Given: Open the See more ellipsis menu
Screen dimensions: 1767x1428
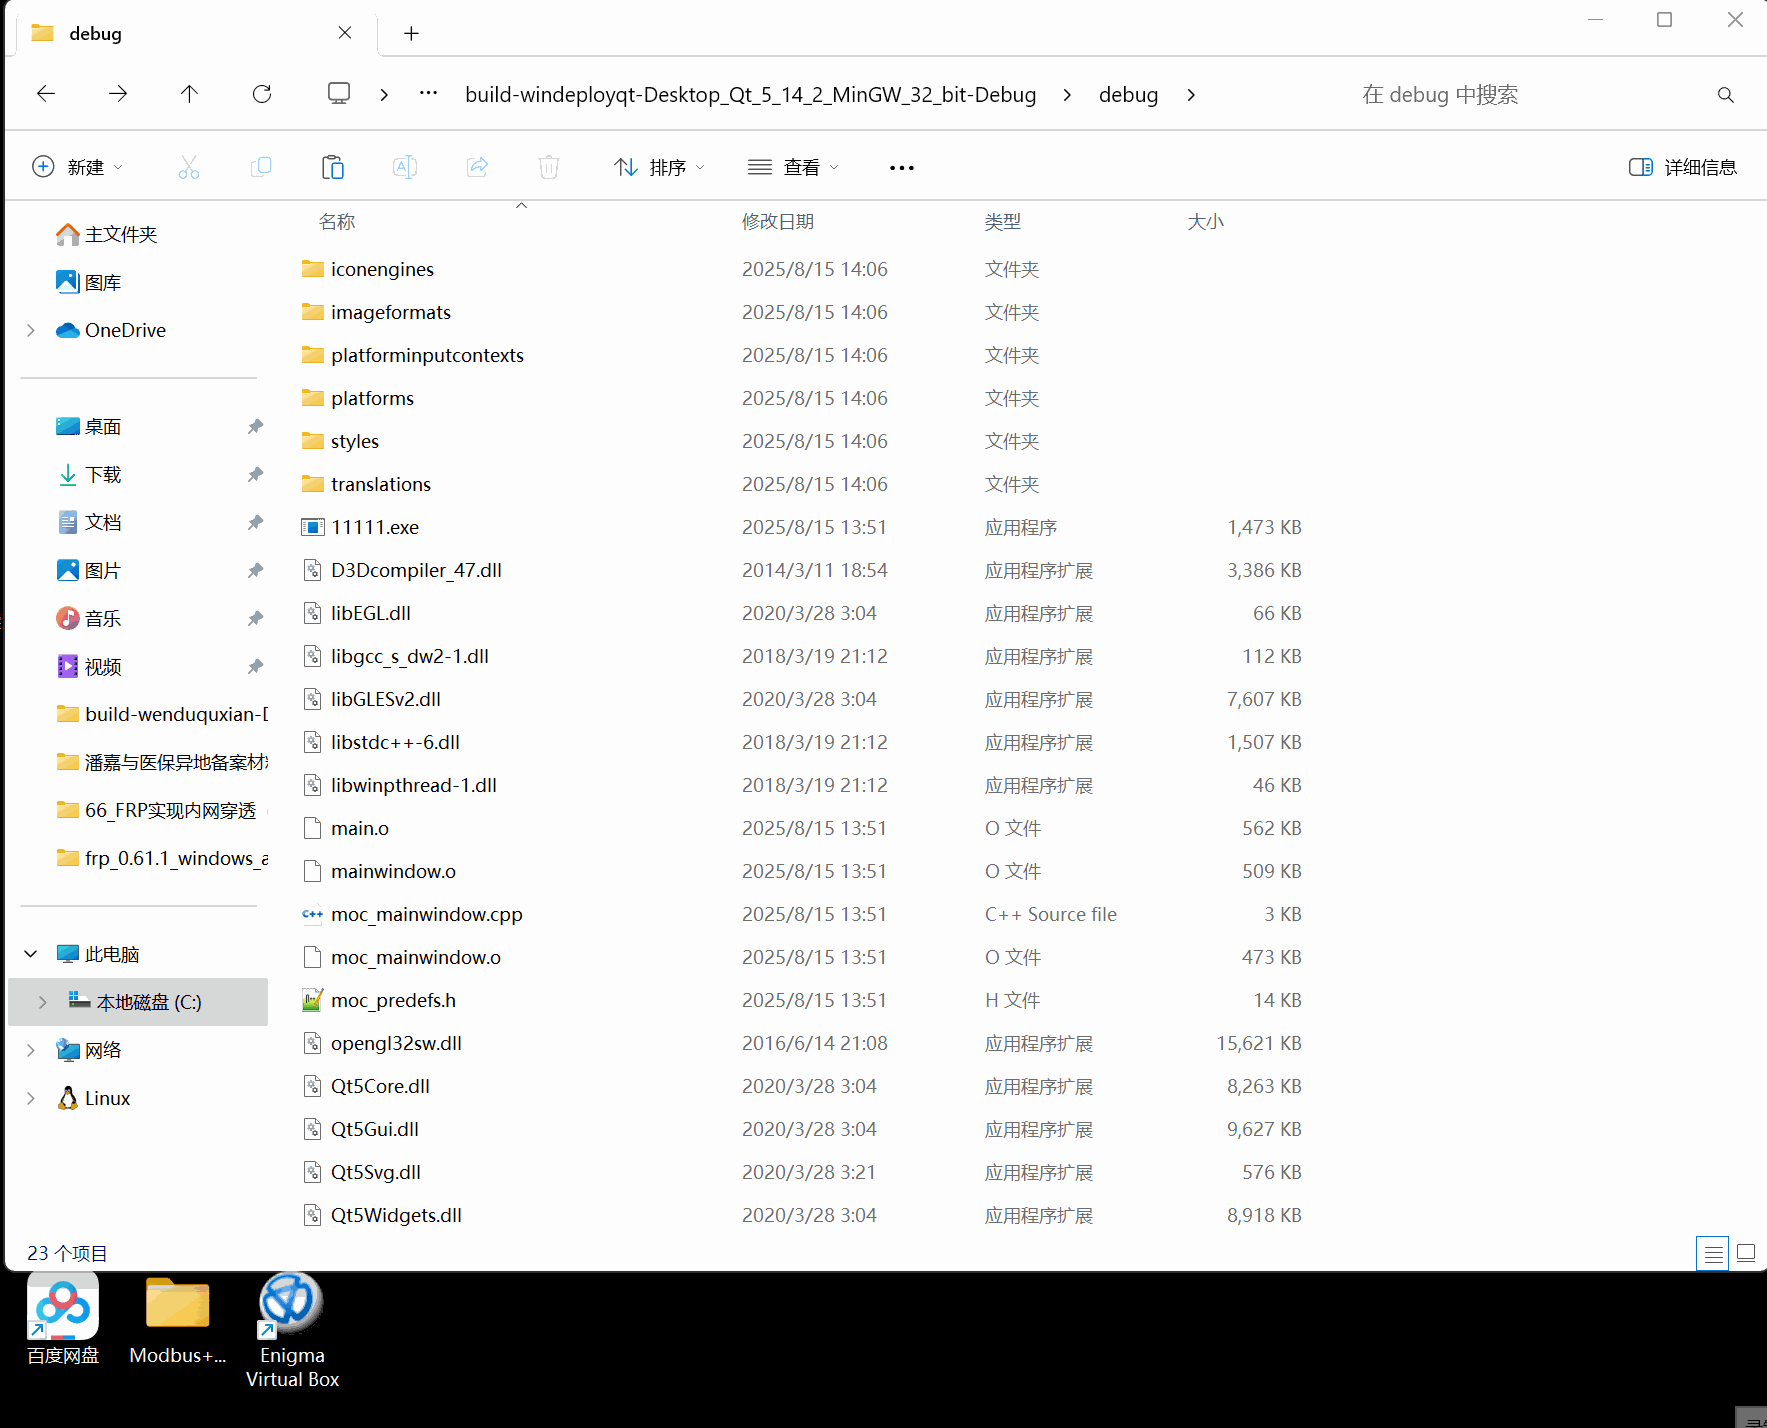Looking at the screenshot, I should point(902,168).
